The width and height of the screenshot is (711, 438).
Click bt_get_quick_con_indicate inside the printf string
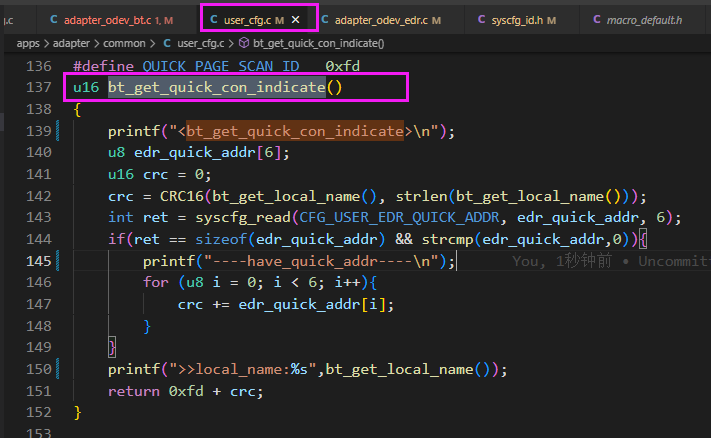pos(295,131)
